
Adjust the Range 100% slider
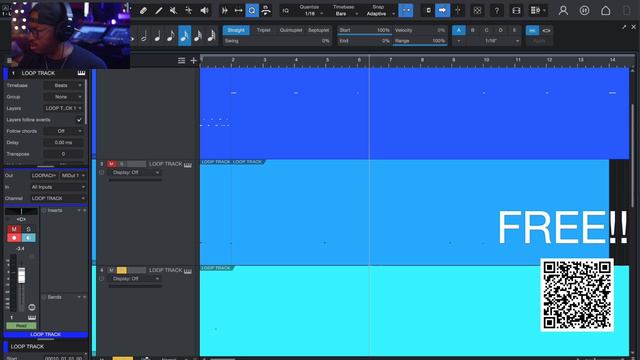coord(420,41)
